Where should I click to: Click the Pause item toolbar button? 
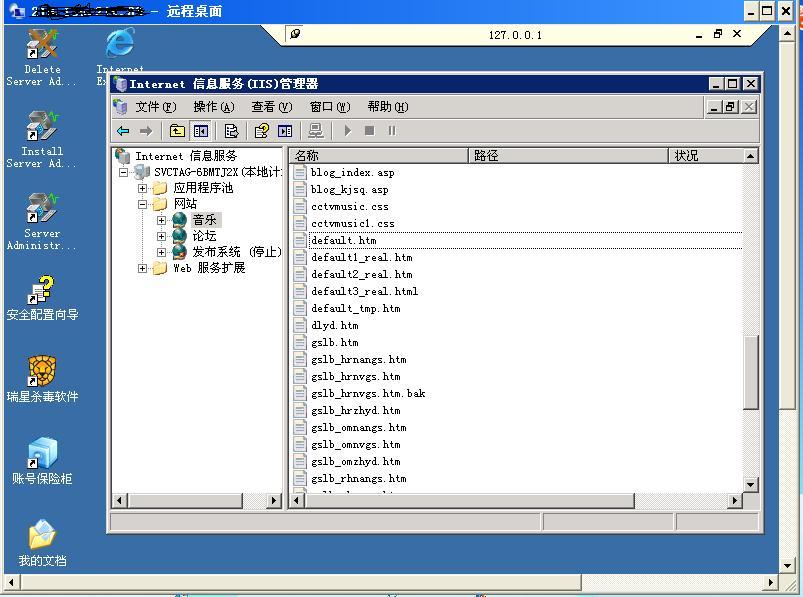coord(392,131)
